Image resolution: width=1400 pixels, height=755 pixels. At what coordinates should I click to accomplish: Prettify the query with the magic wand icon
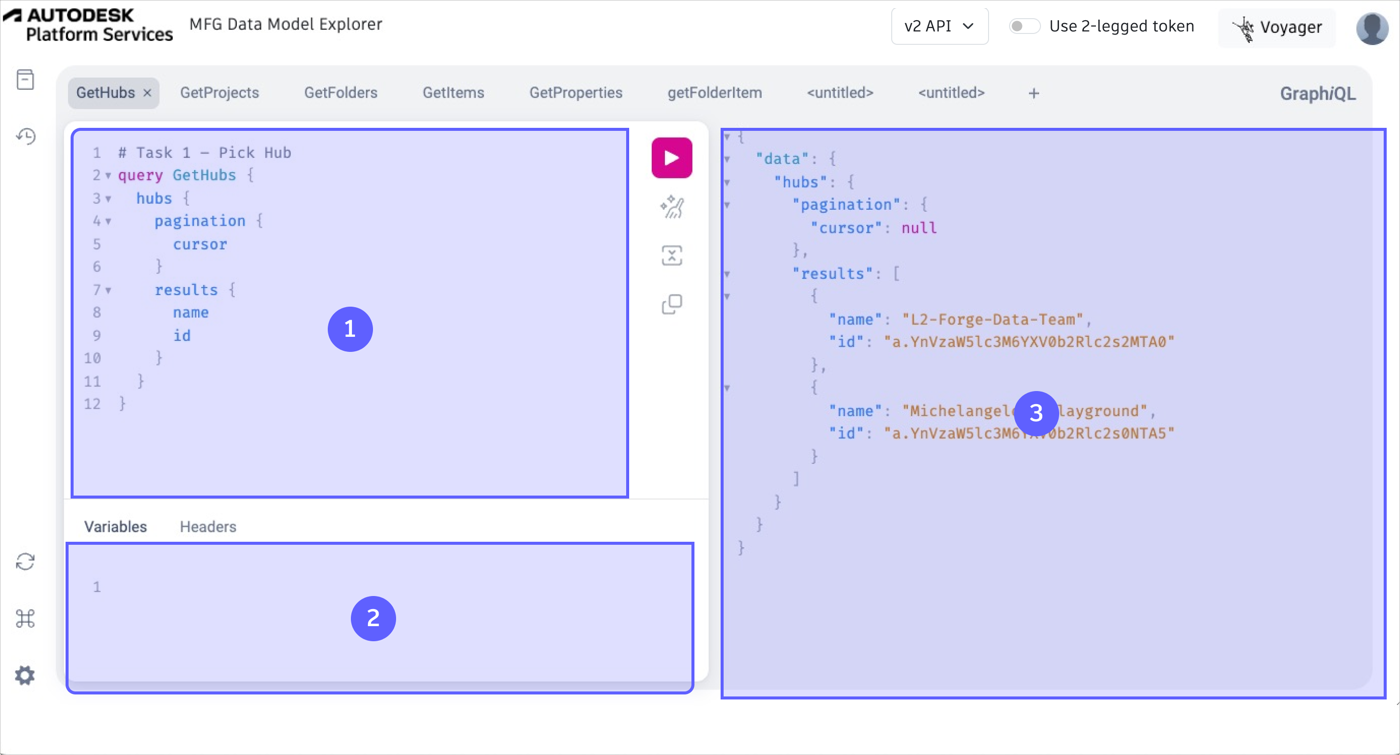[672, 207]
